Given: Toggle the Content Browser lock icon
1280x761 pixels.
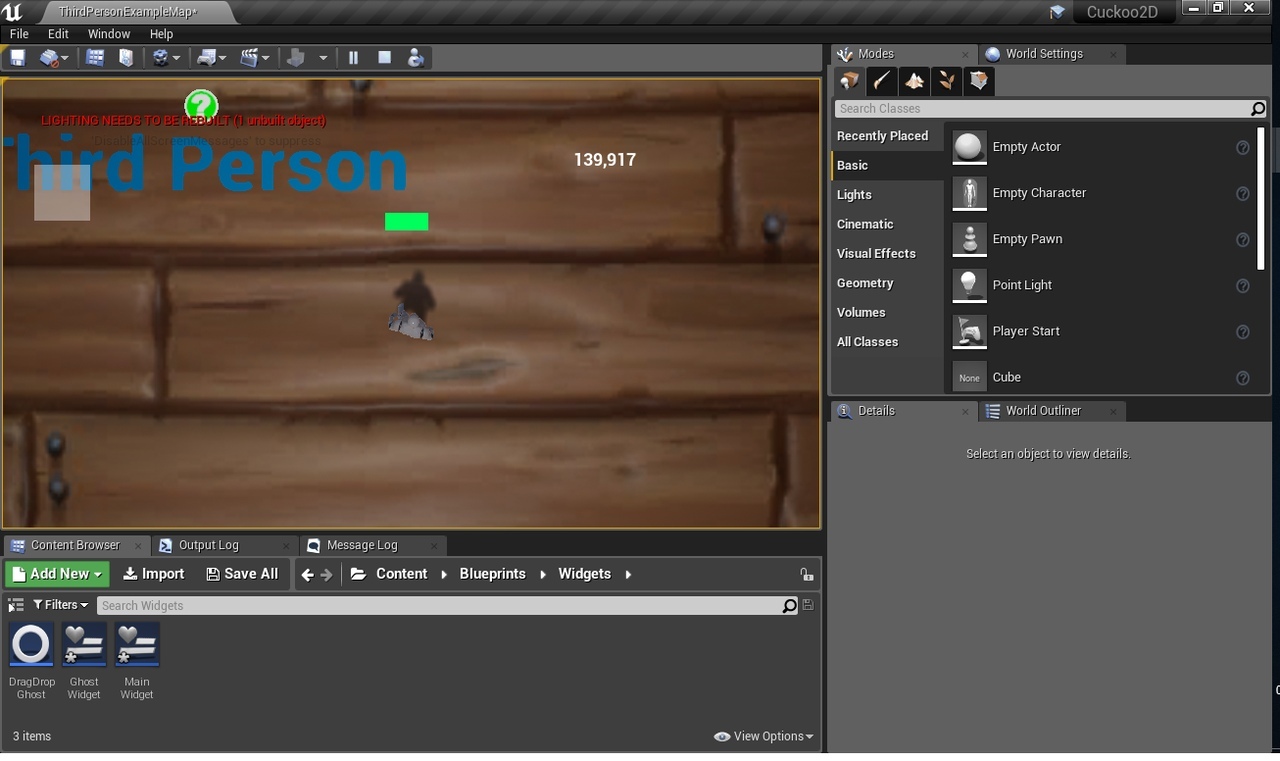Looking at the screenshot, I should click(x=806, y=574).
